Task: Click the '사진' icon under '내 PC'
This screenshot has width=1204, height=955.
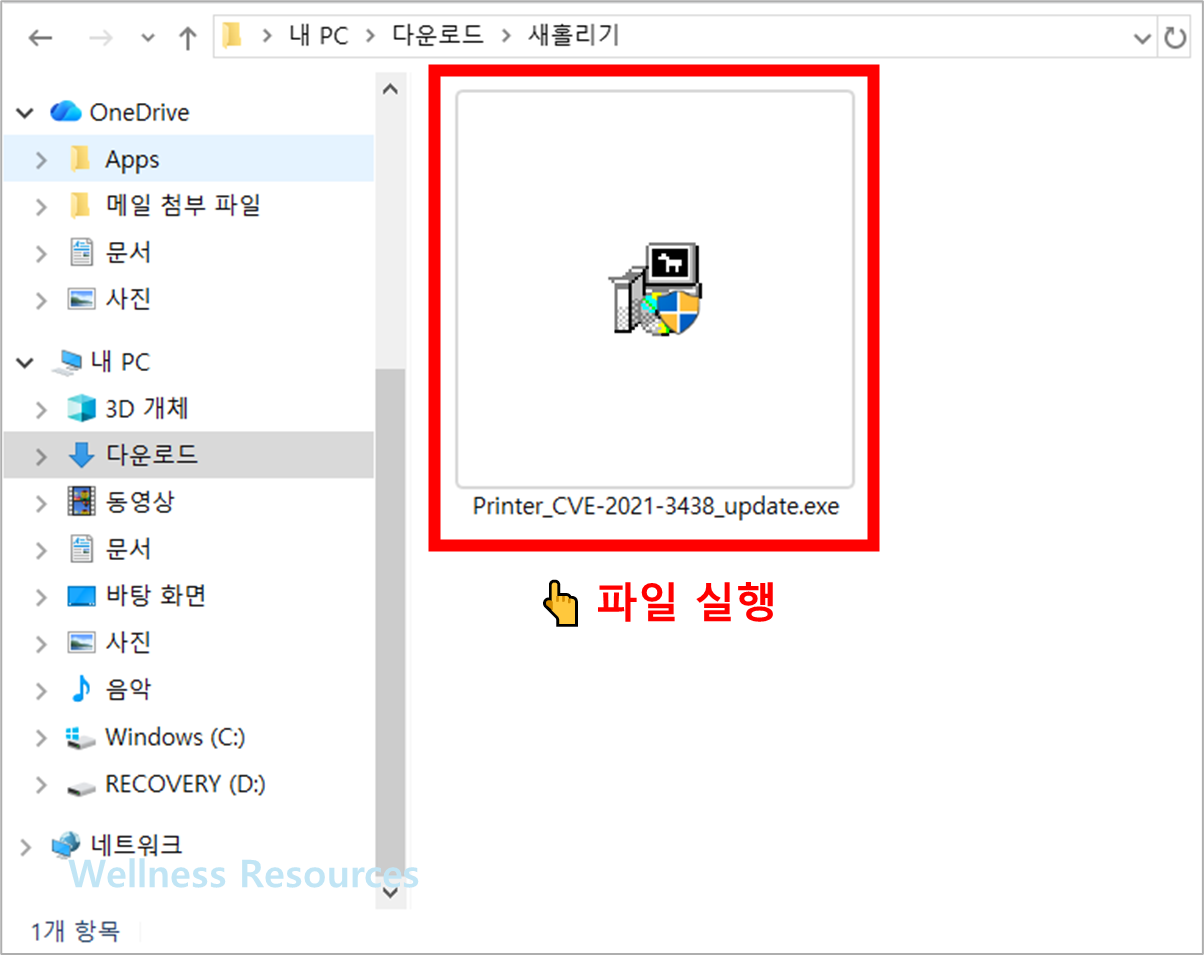Action: [x=81, y=642]
